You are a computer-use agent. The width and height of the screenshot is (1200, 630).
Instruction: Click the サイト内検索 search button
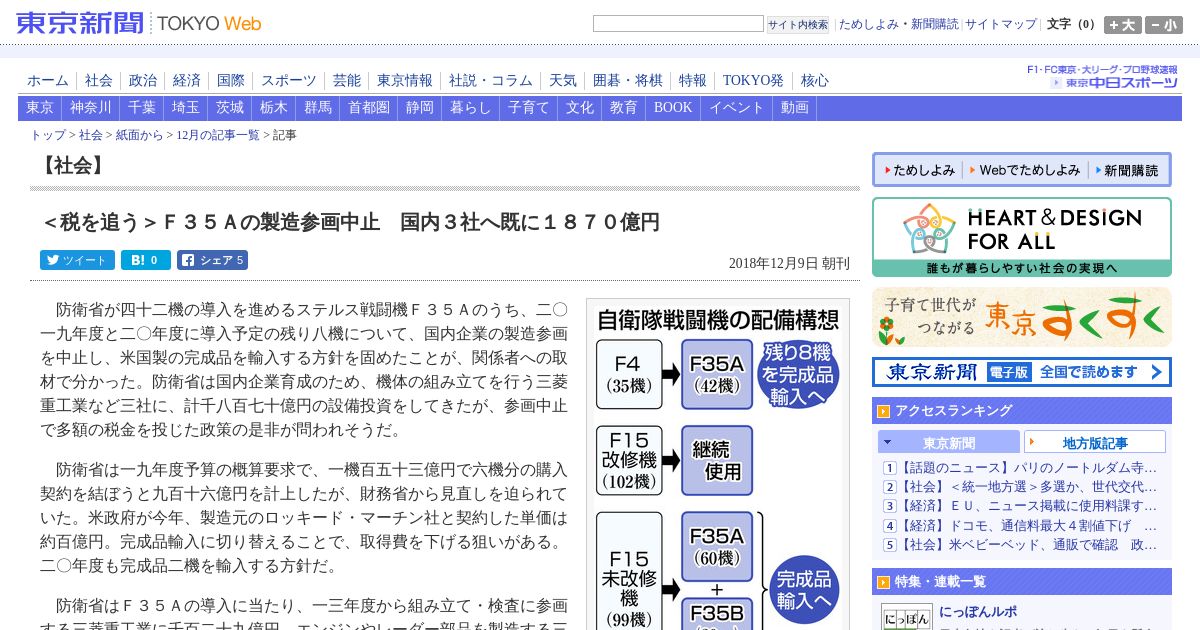798,25
